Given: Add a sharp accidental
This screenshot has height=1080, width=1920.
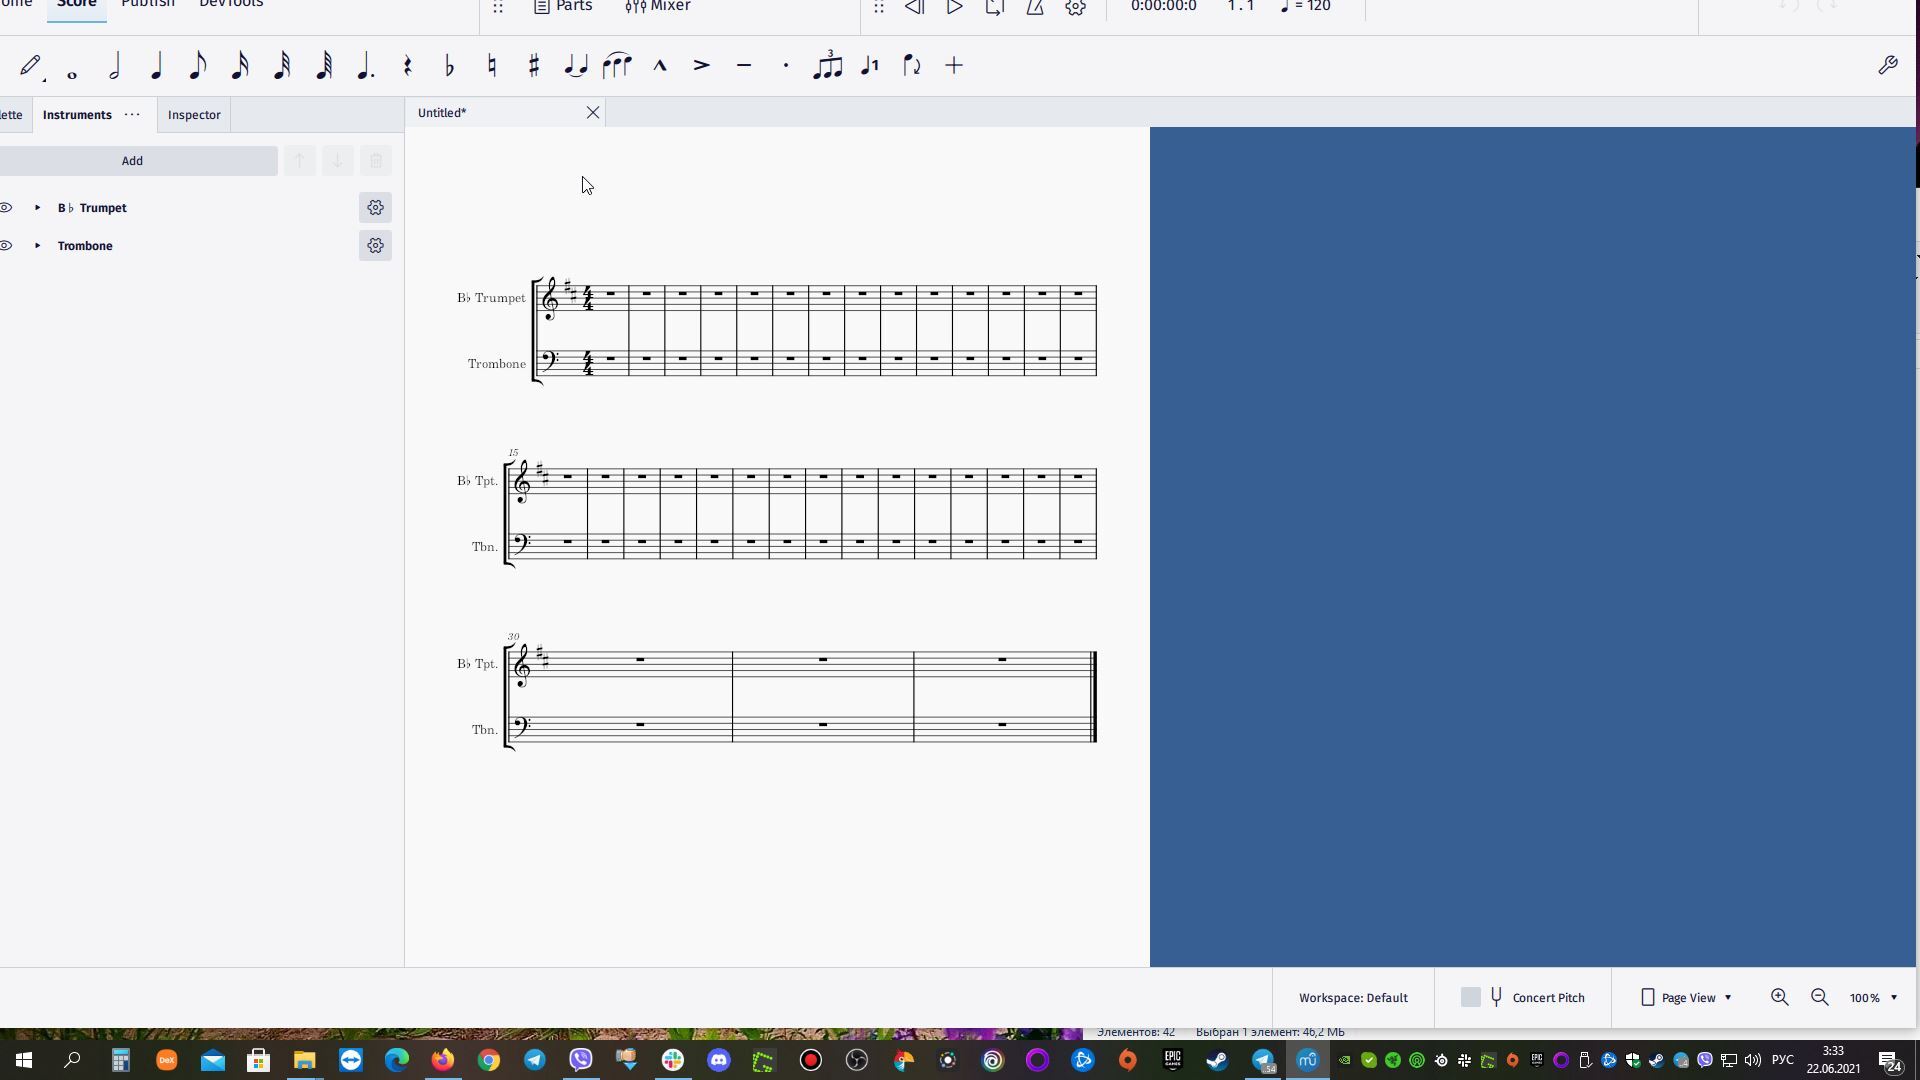Looking at the screenshot, I should click(533, 66).
